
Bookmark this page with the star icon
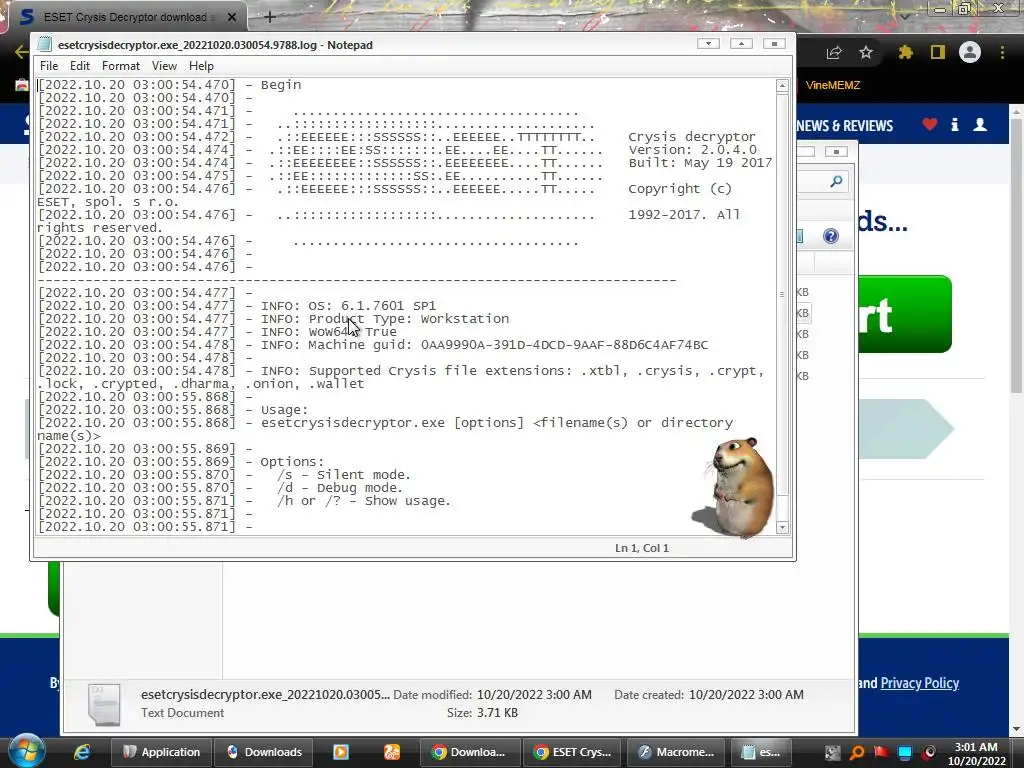(866, 52)
